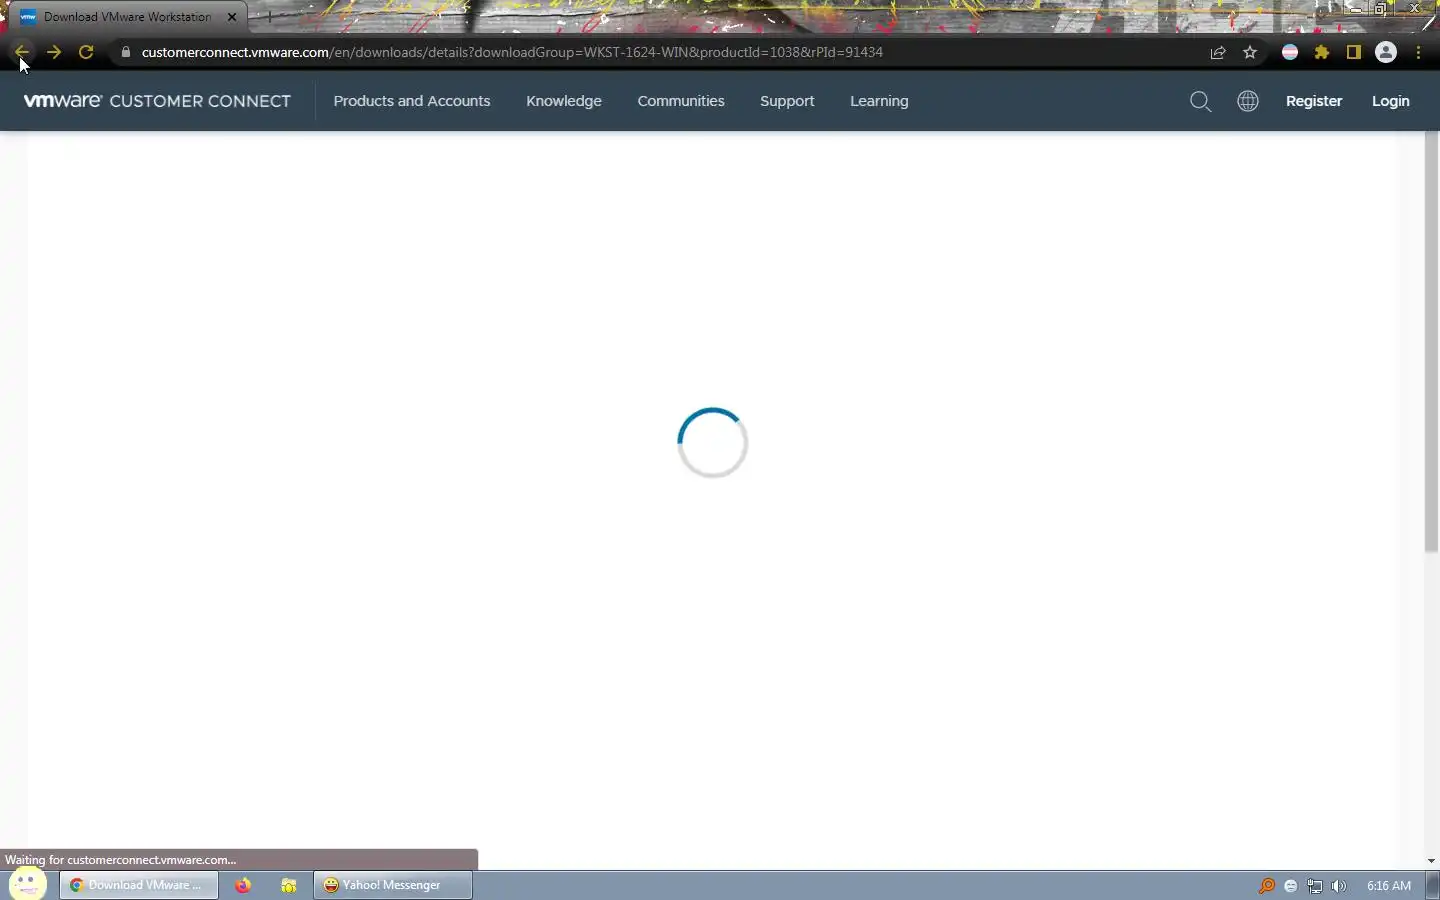The image size is (1440, 900).
Task: Open the yellow people icon in taskbar
Action: (288, 886)
